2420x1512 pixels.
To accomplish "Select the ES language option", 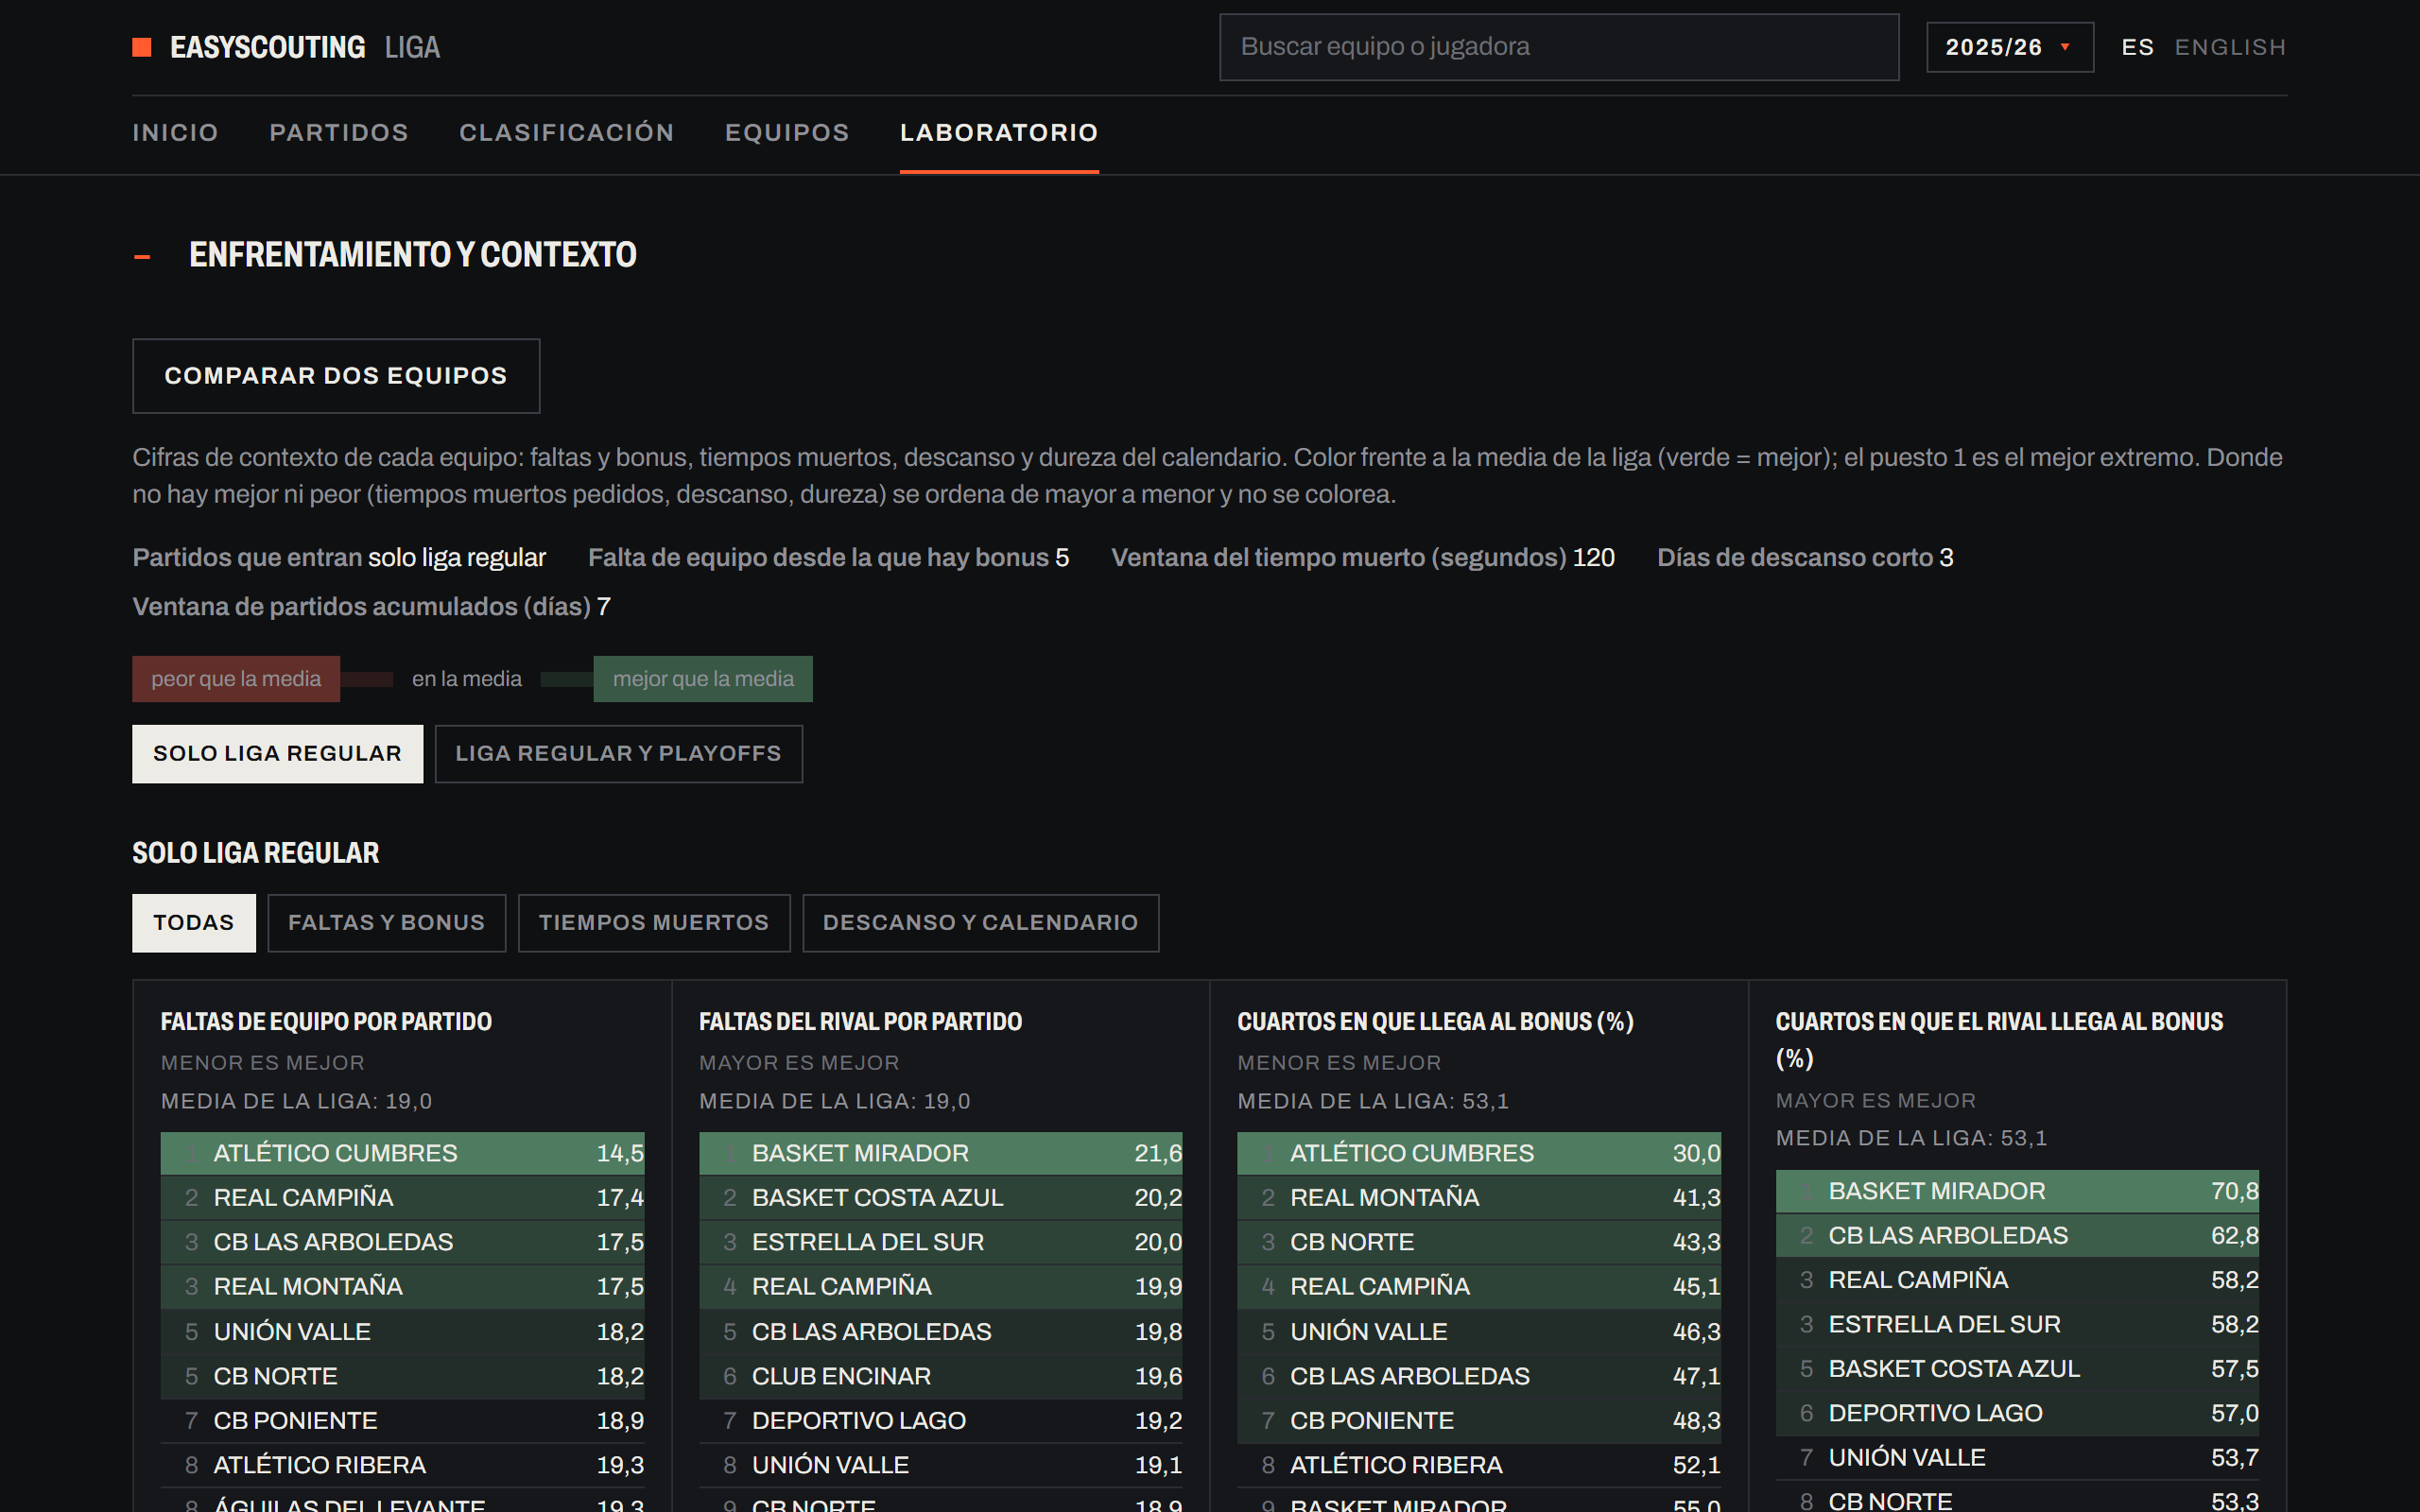I will [x=2137, y=47].
